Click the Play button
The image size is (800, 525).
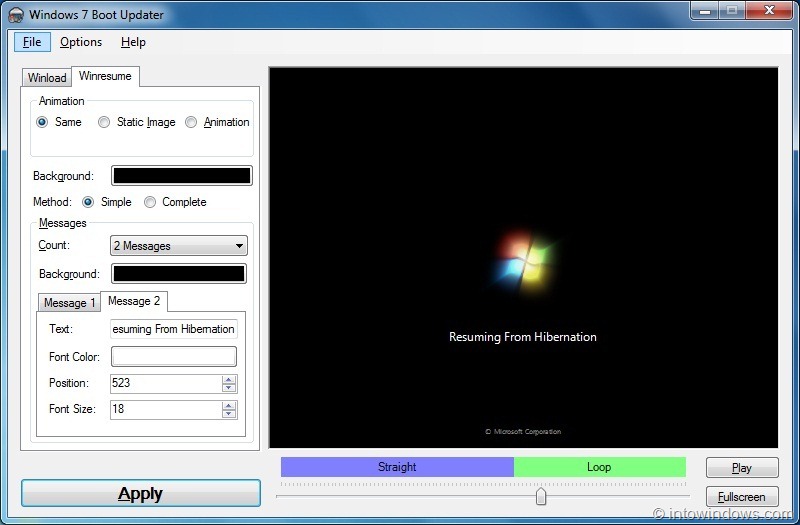(x=742, y=468)
